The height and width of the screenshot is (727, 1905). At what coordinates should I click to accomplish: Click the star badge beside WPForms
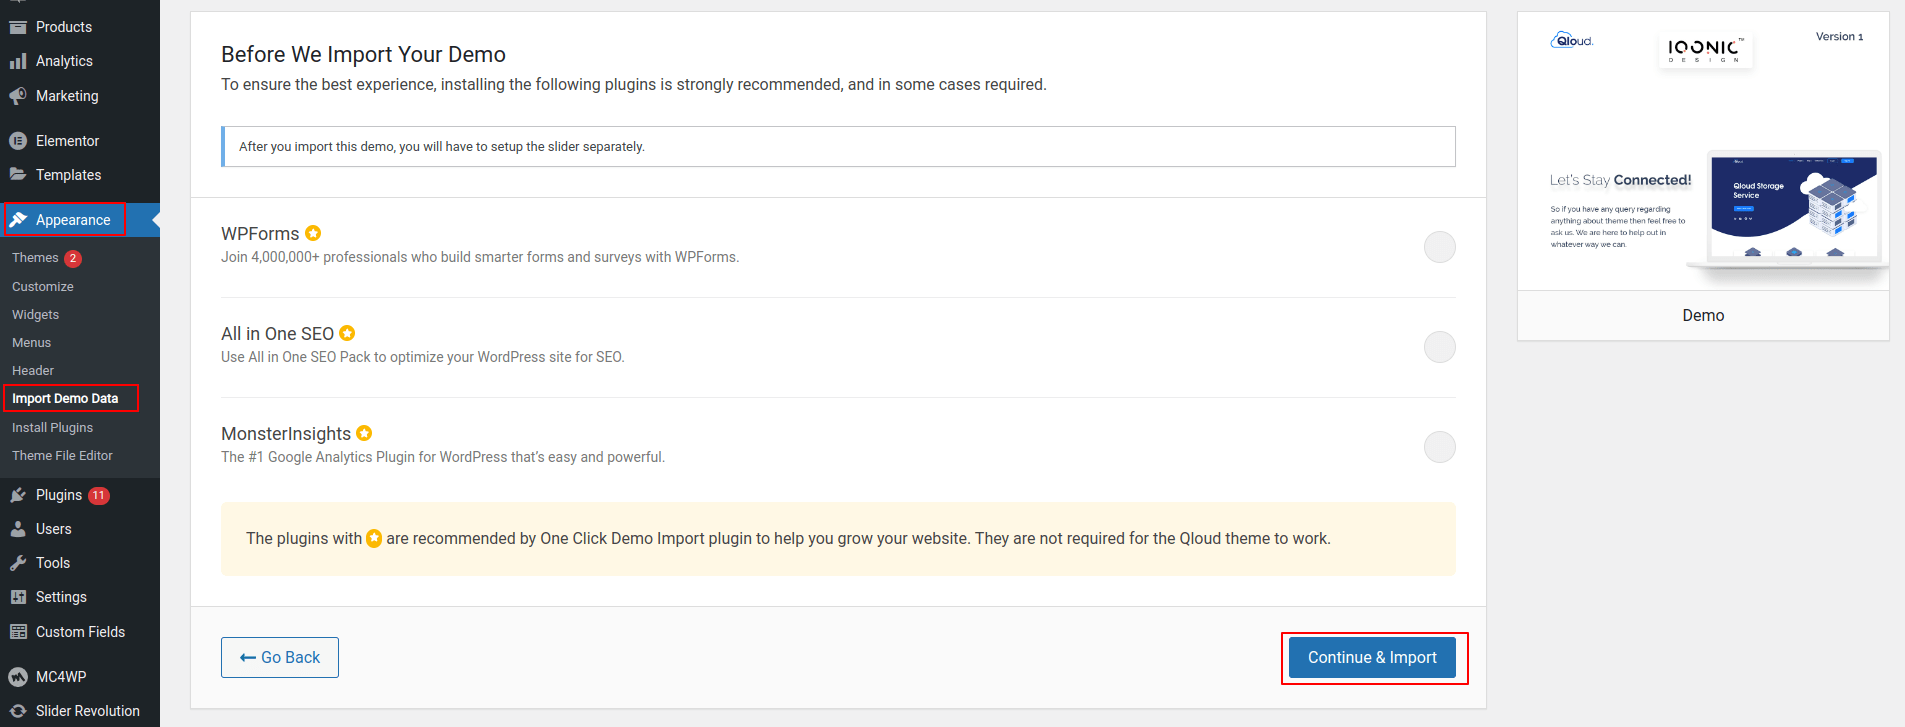coord(313,233)
